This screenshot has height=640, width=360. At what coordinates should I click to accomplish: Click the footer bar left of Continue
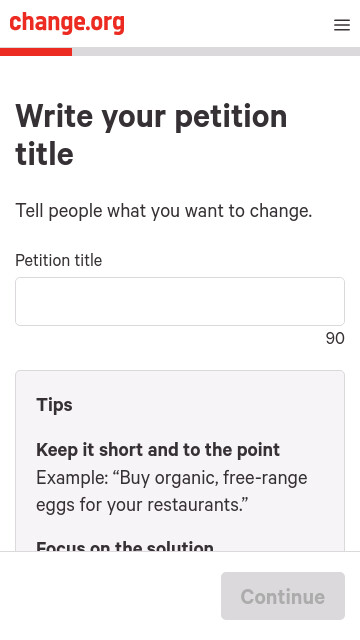coord(110,596)
